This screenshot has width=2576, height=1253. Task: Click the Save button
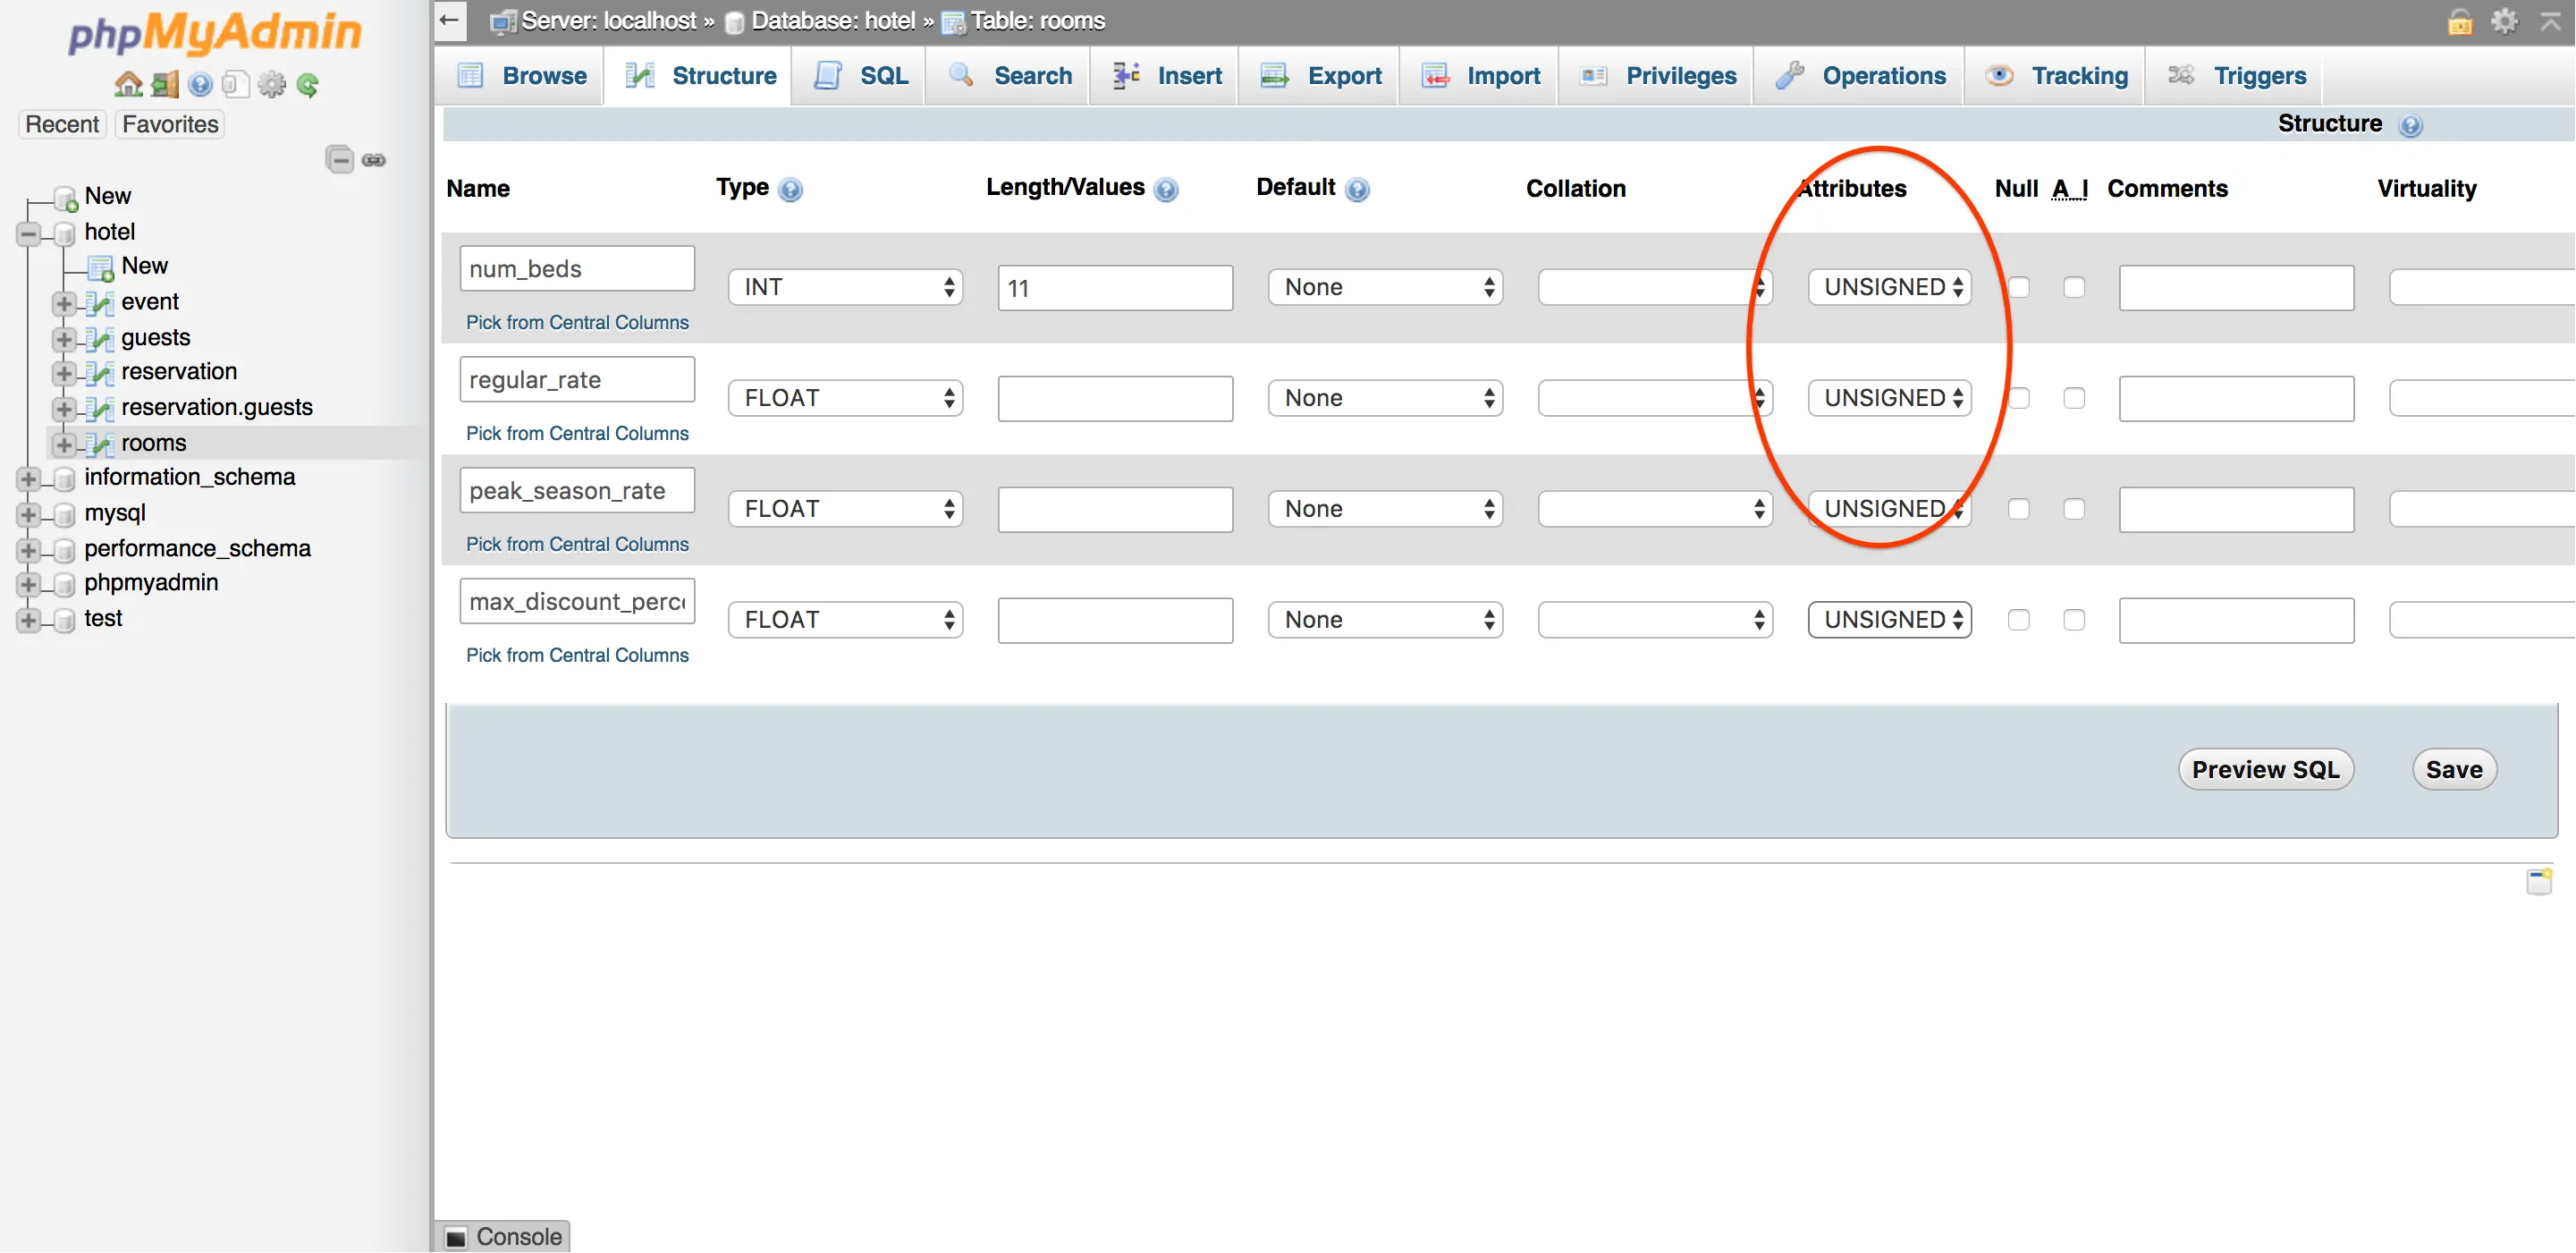point(2454,770)
